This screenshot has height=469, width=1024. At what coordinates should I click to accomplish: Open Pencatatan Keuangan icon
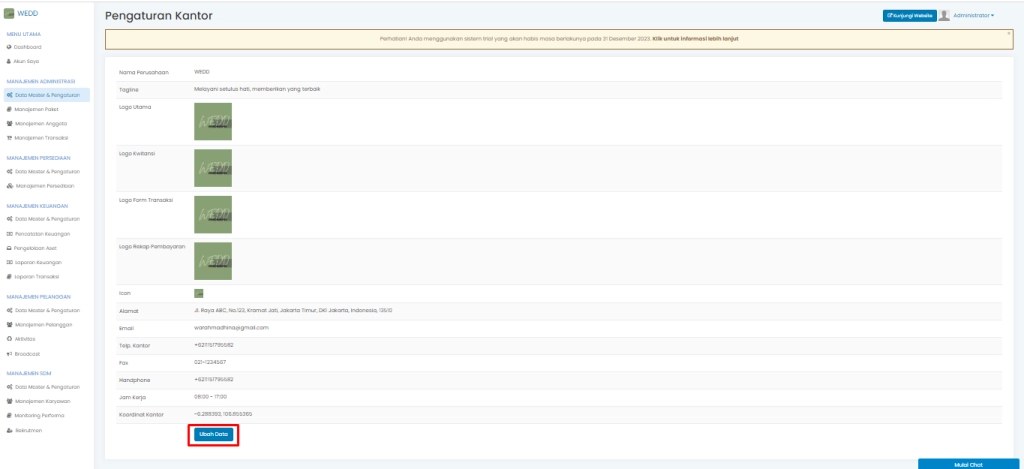pos(9,234)
